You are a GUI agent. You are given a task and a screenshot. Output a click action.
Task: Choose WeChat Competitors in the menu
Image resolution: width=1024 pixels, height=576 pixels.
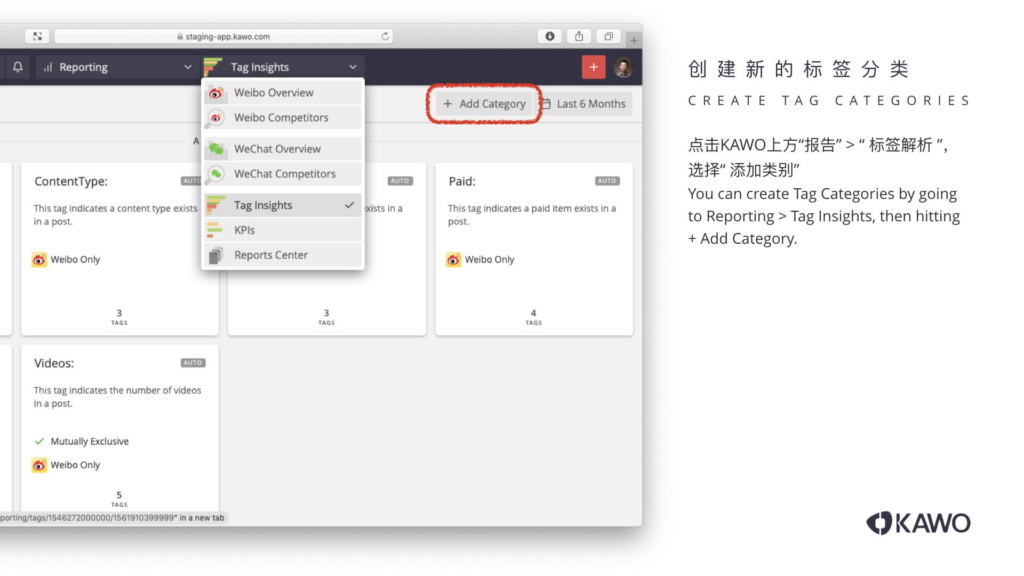(283, 174)
